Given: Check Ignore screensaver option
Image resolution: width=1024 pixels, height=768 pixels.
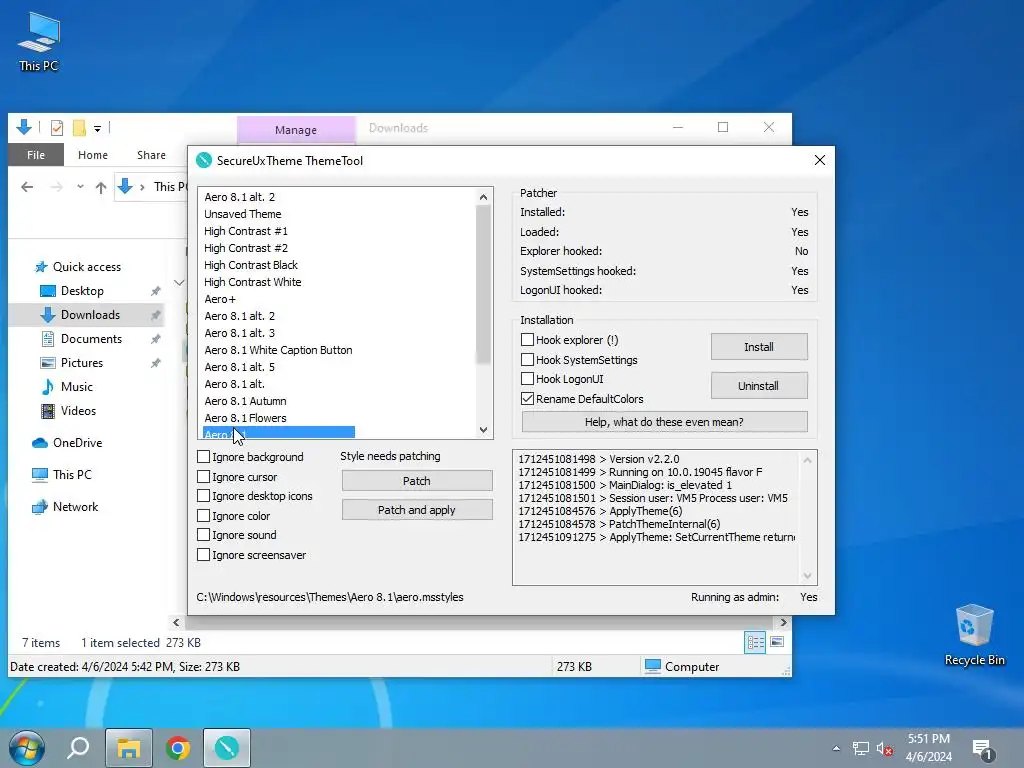Looking at the screenshot, I should pos(204,554).
